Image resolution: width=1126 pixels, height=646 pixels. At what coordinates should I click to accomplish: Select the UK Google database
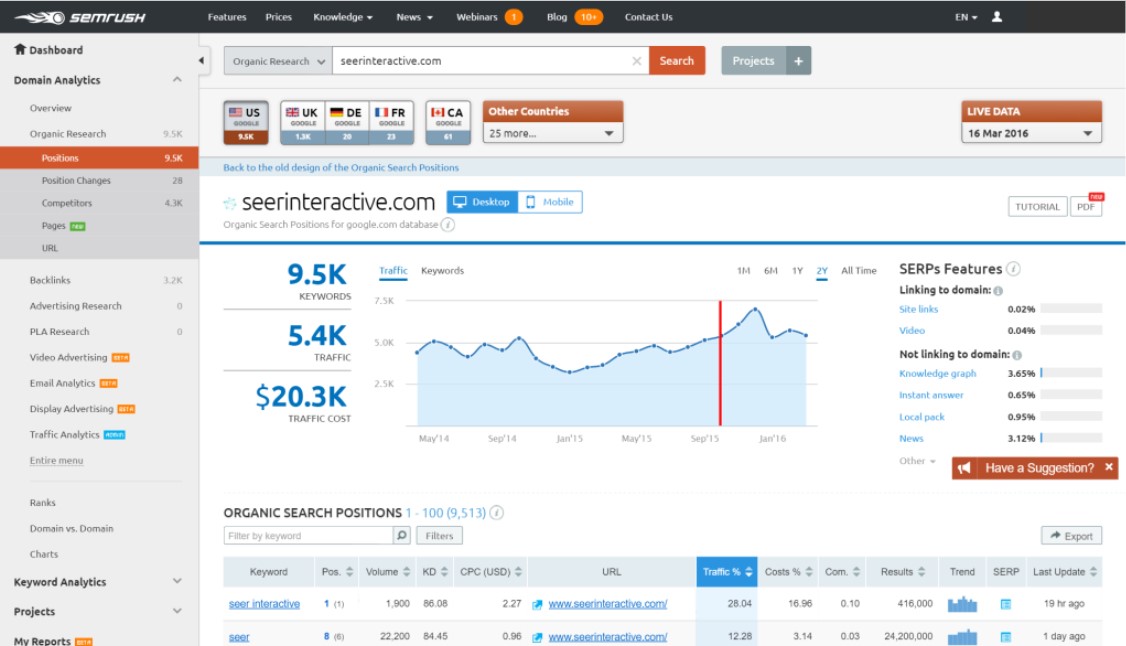click(x=302, y=123)
